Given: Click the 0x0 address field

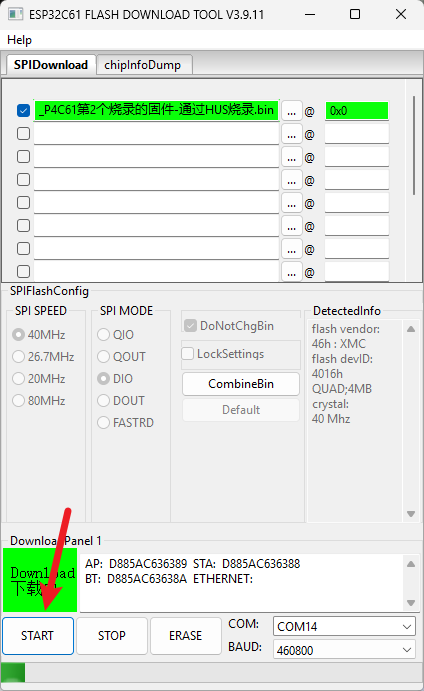Looking at the screenshot, I should click(x=357, y=111).
